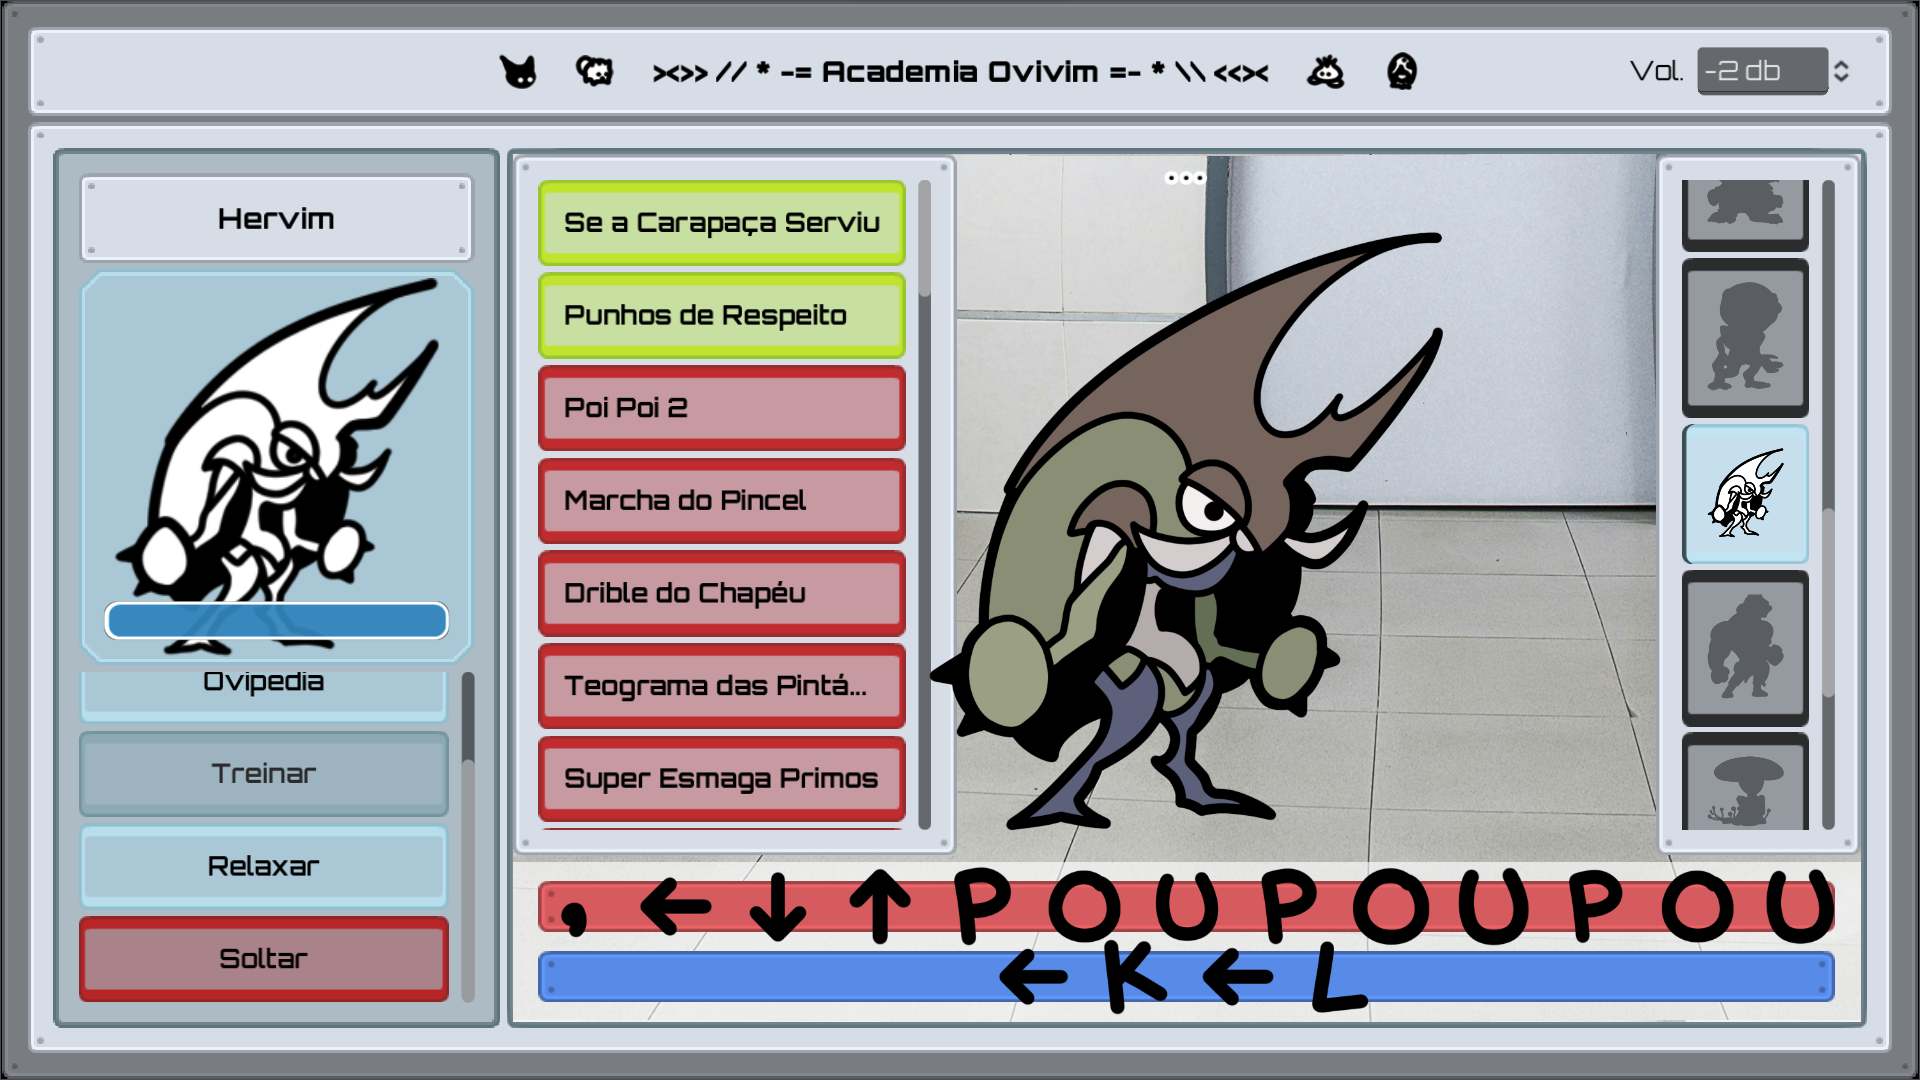This screenshot has width=1920, height=1080.
Task: Open the three-dots menu above creature
Action: click(1185, 178)
